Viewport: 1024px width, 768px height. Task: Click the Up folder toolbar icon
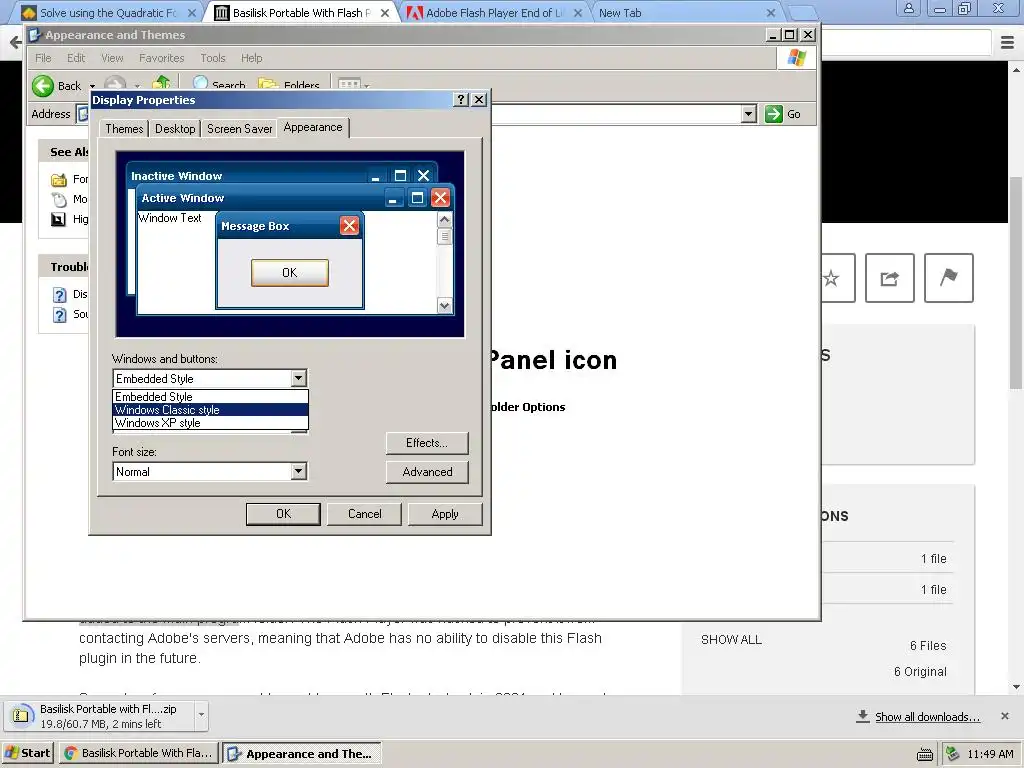click(161, 84)
